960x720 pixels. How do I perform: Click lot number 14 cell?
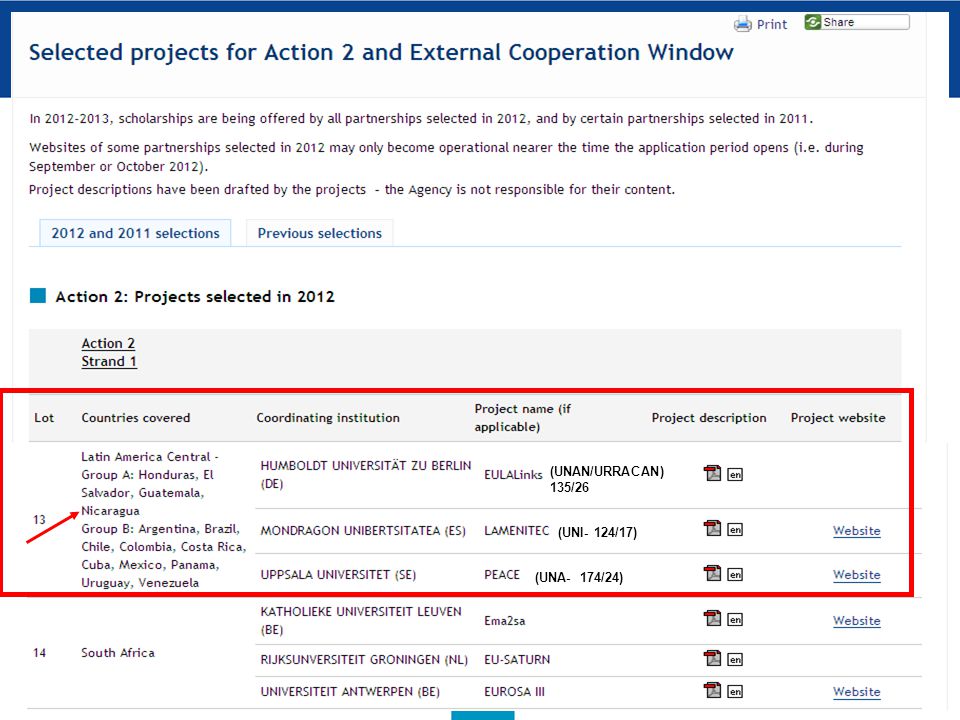[x=39, y=653]
